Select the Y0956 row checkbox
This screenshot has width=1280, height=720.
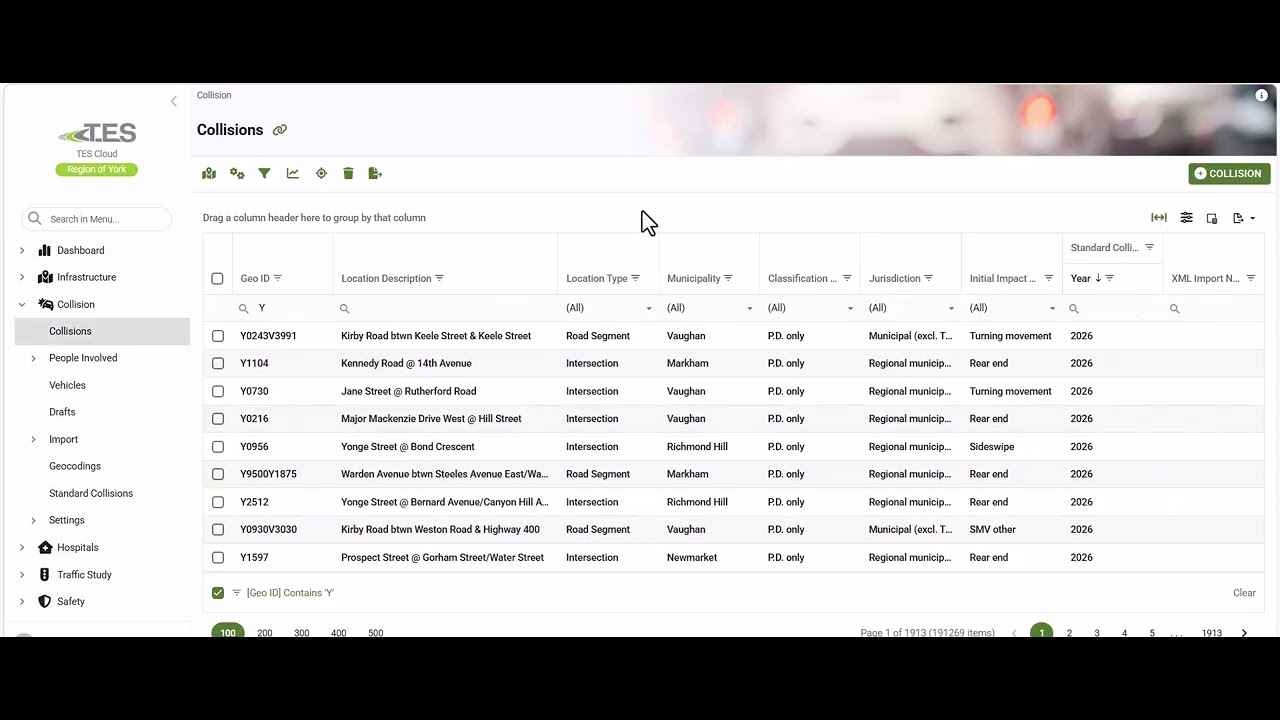click(218, 447)
